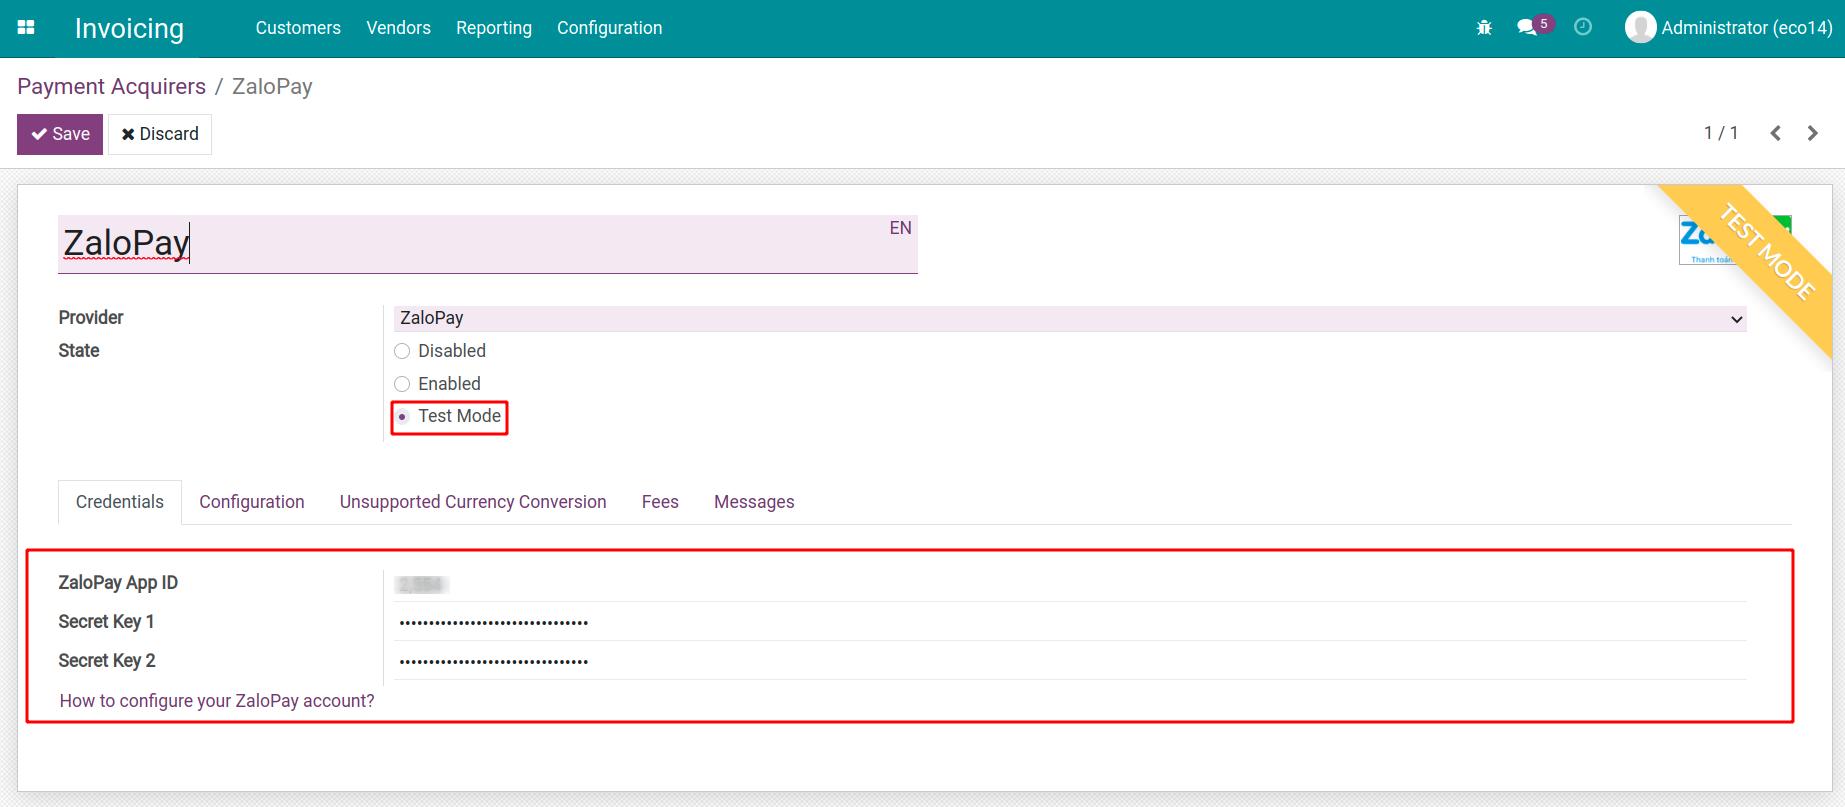Open 'How to configure your ZaloPay account?' link
This screenshot has width=1845, height=807.
click(217, 701)
